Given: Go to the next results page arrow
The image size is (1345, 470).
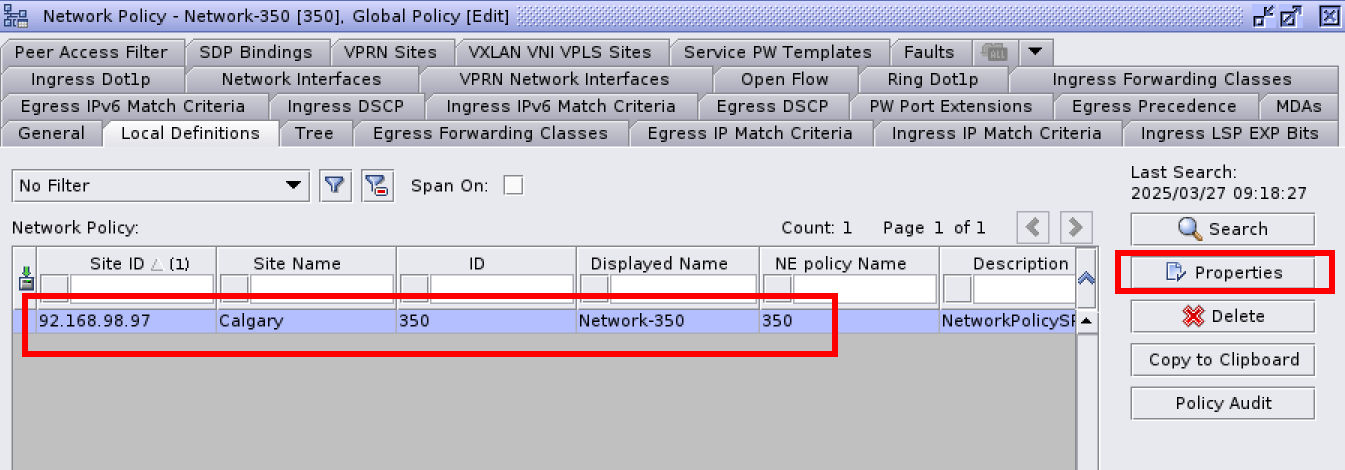Looking at the screenshot, I should [1076, 227].
